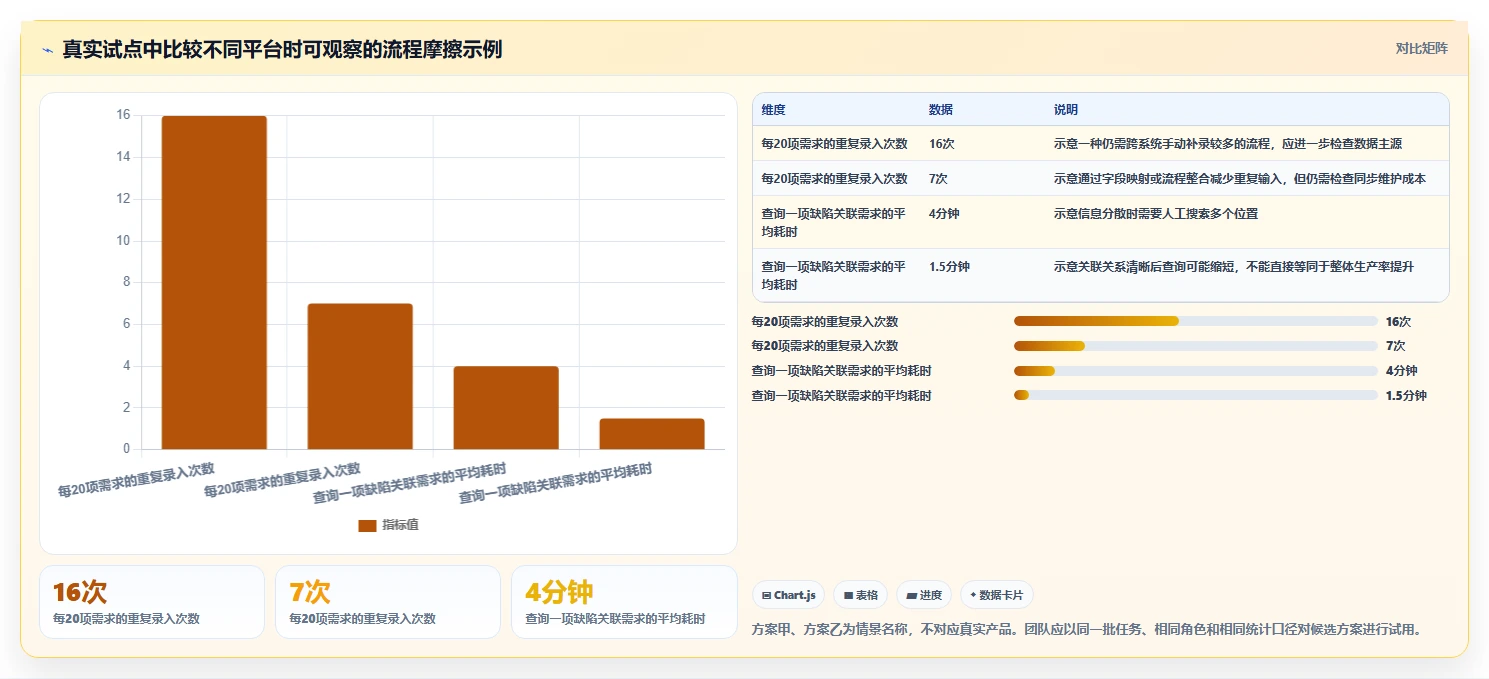Click the table data cell showing 16次

point(942,144)
